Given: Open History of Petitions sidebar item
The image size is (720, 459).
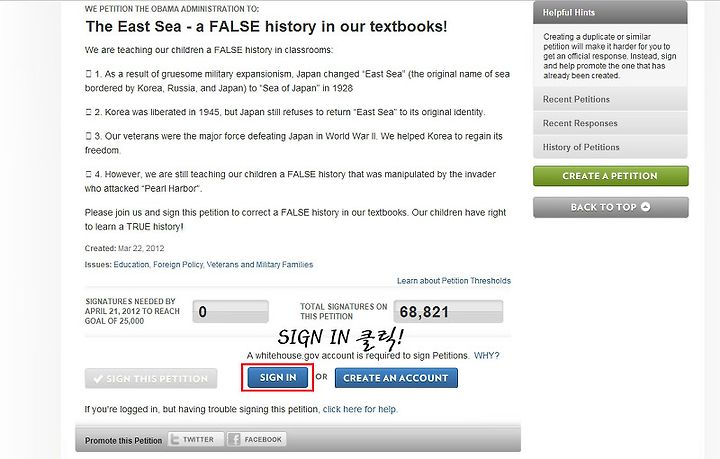Looking at the screenshot, I should tap(610, 147).
